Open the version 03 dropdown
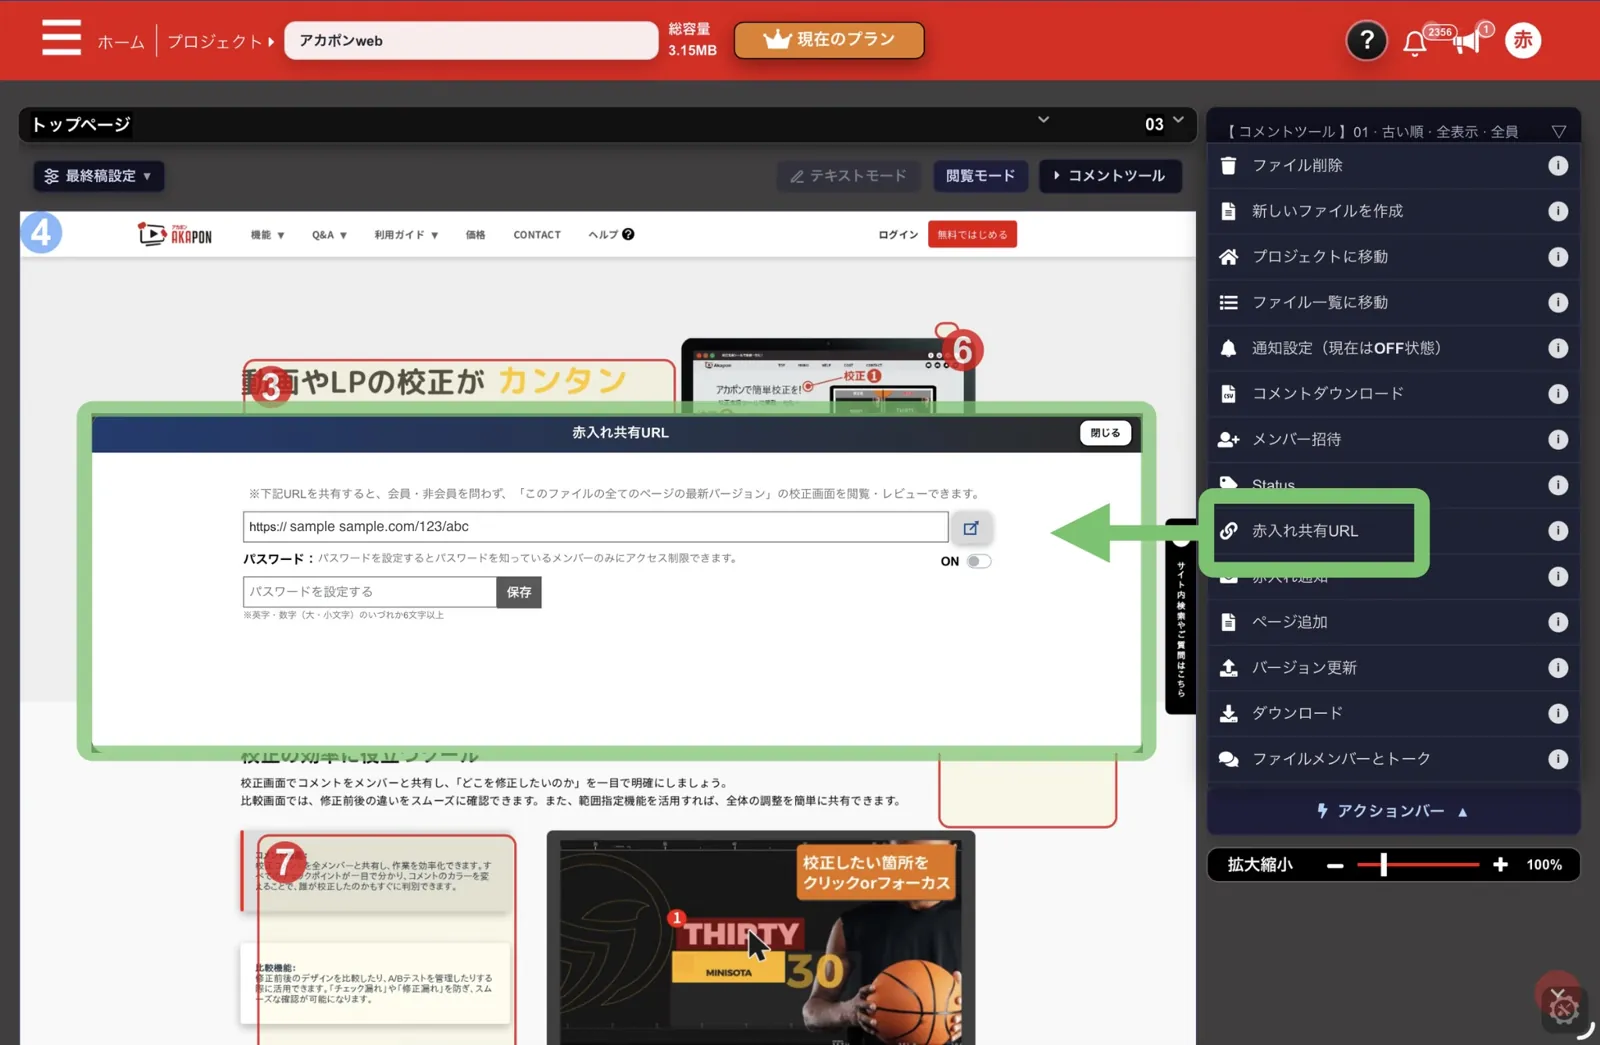1600x1045 pixels. pos(1164,123)
